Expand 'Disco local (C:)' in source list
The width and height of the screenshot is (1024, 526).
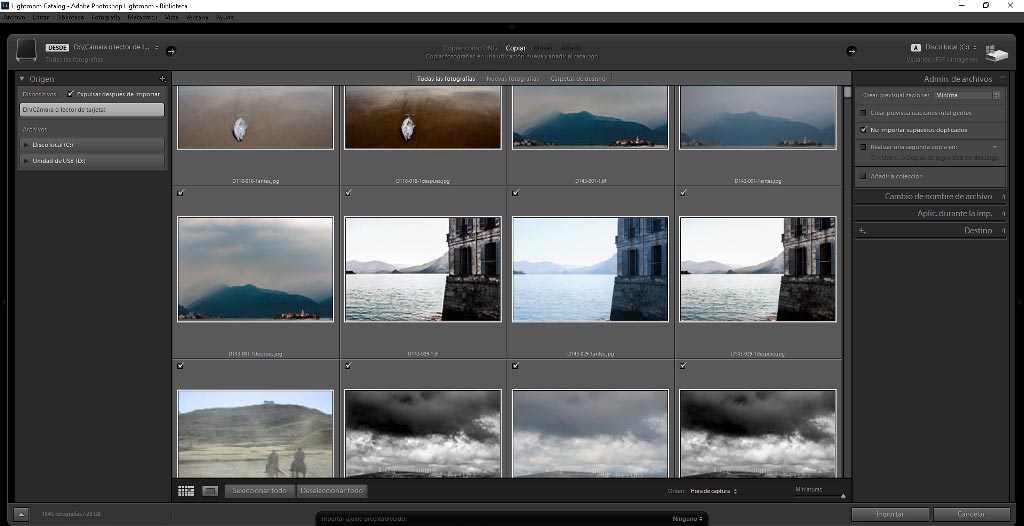pyautogui.click(x=26, y=144)
